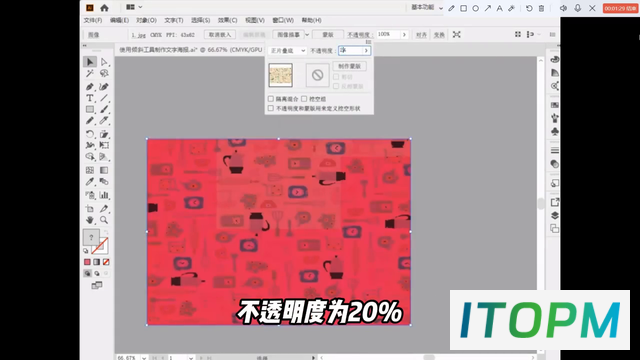Activate the Direct Selection arrow tool
The width and height of the screenshot is (640, 360).
coord(104,62)
